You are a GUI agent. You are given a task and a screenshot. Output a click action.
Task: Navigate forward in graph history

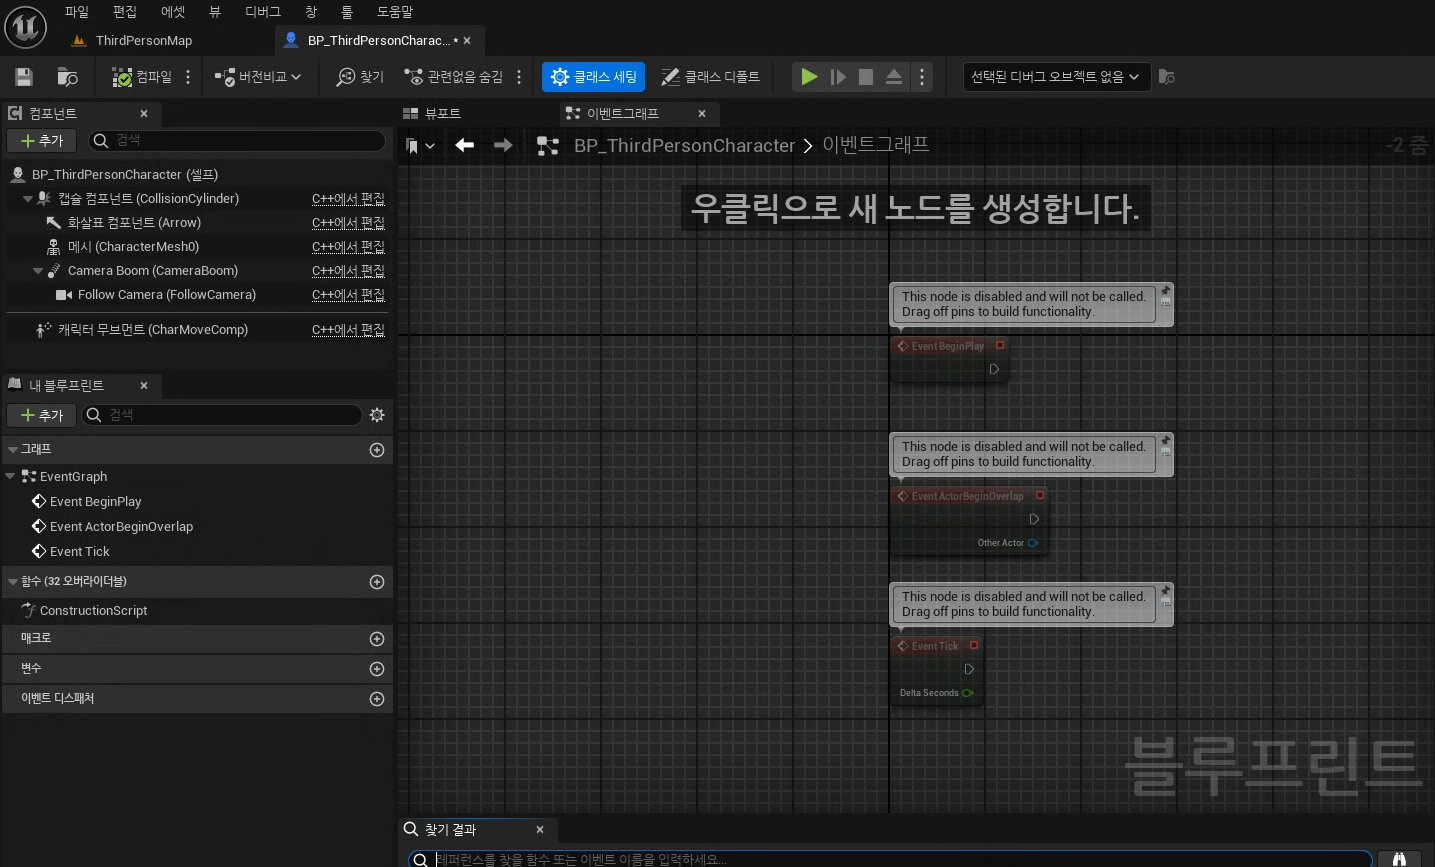click(503, 146)
